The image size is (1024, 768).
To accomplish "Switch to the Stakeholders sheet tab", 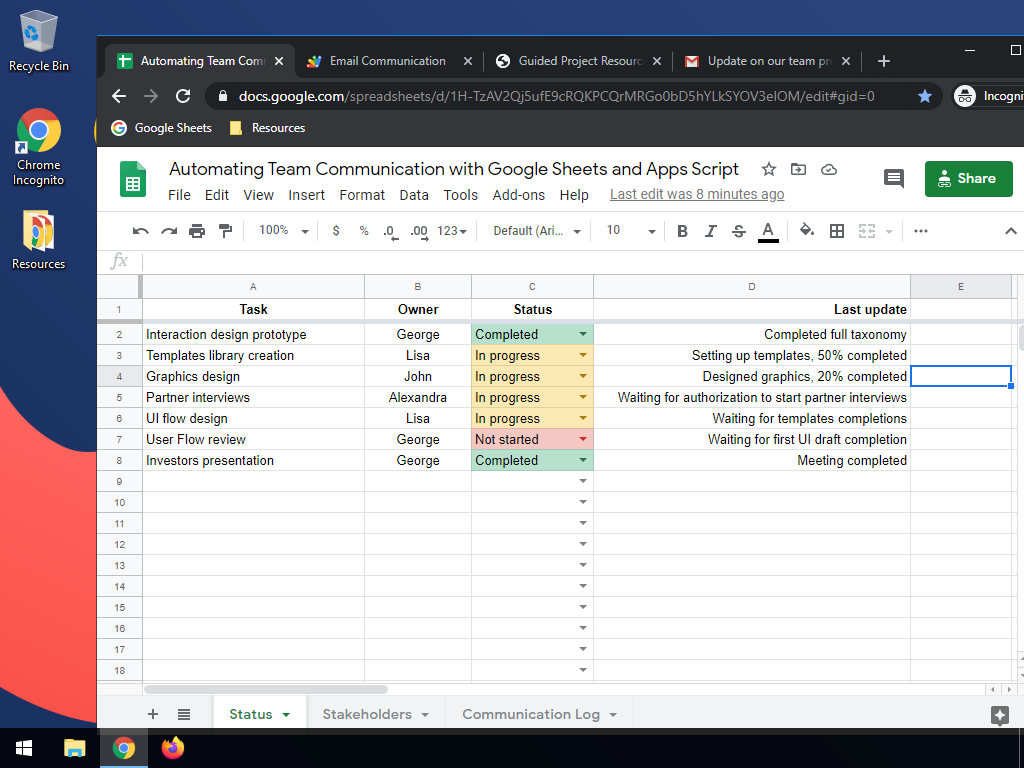I will pyautogui.click(x=366, y=714).
